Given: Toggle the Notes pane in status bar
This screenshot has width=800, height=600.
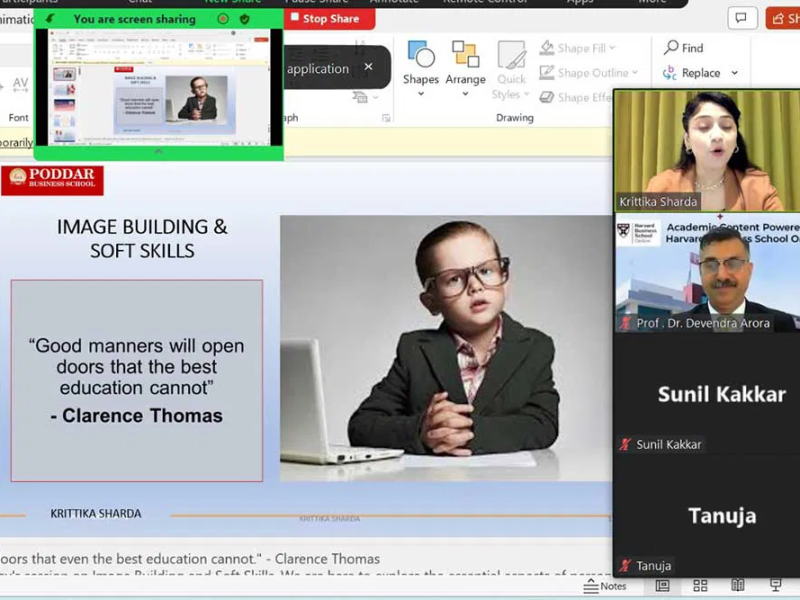Looking at the screenshot, I should click(605, 586).
